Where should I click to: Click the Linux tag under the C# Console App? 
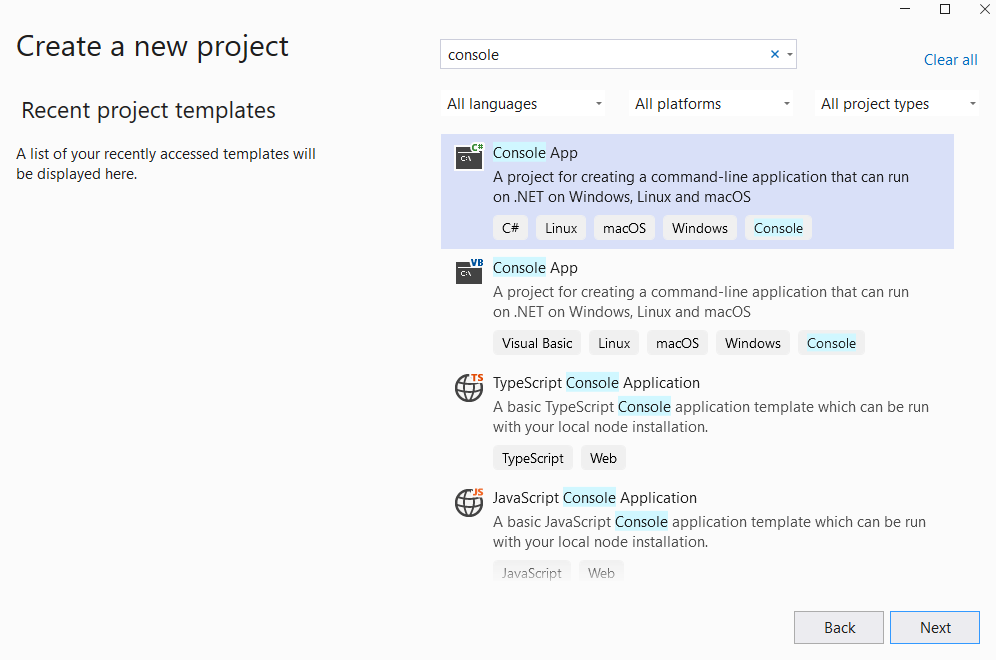560,227
